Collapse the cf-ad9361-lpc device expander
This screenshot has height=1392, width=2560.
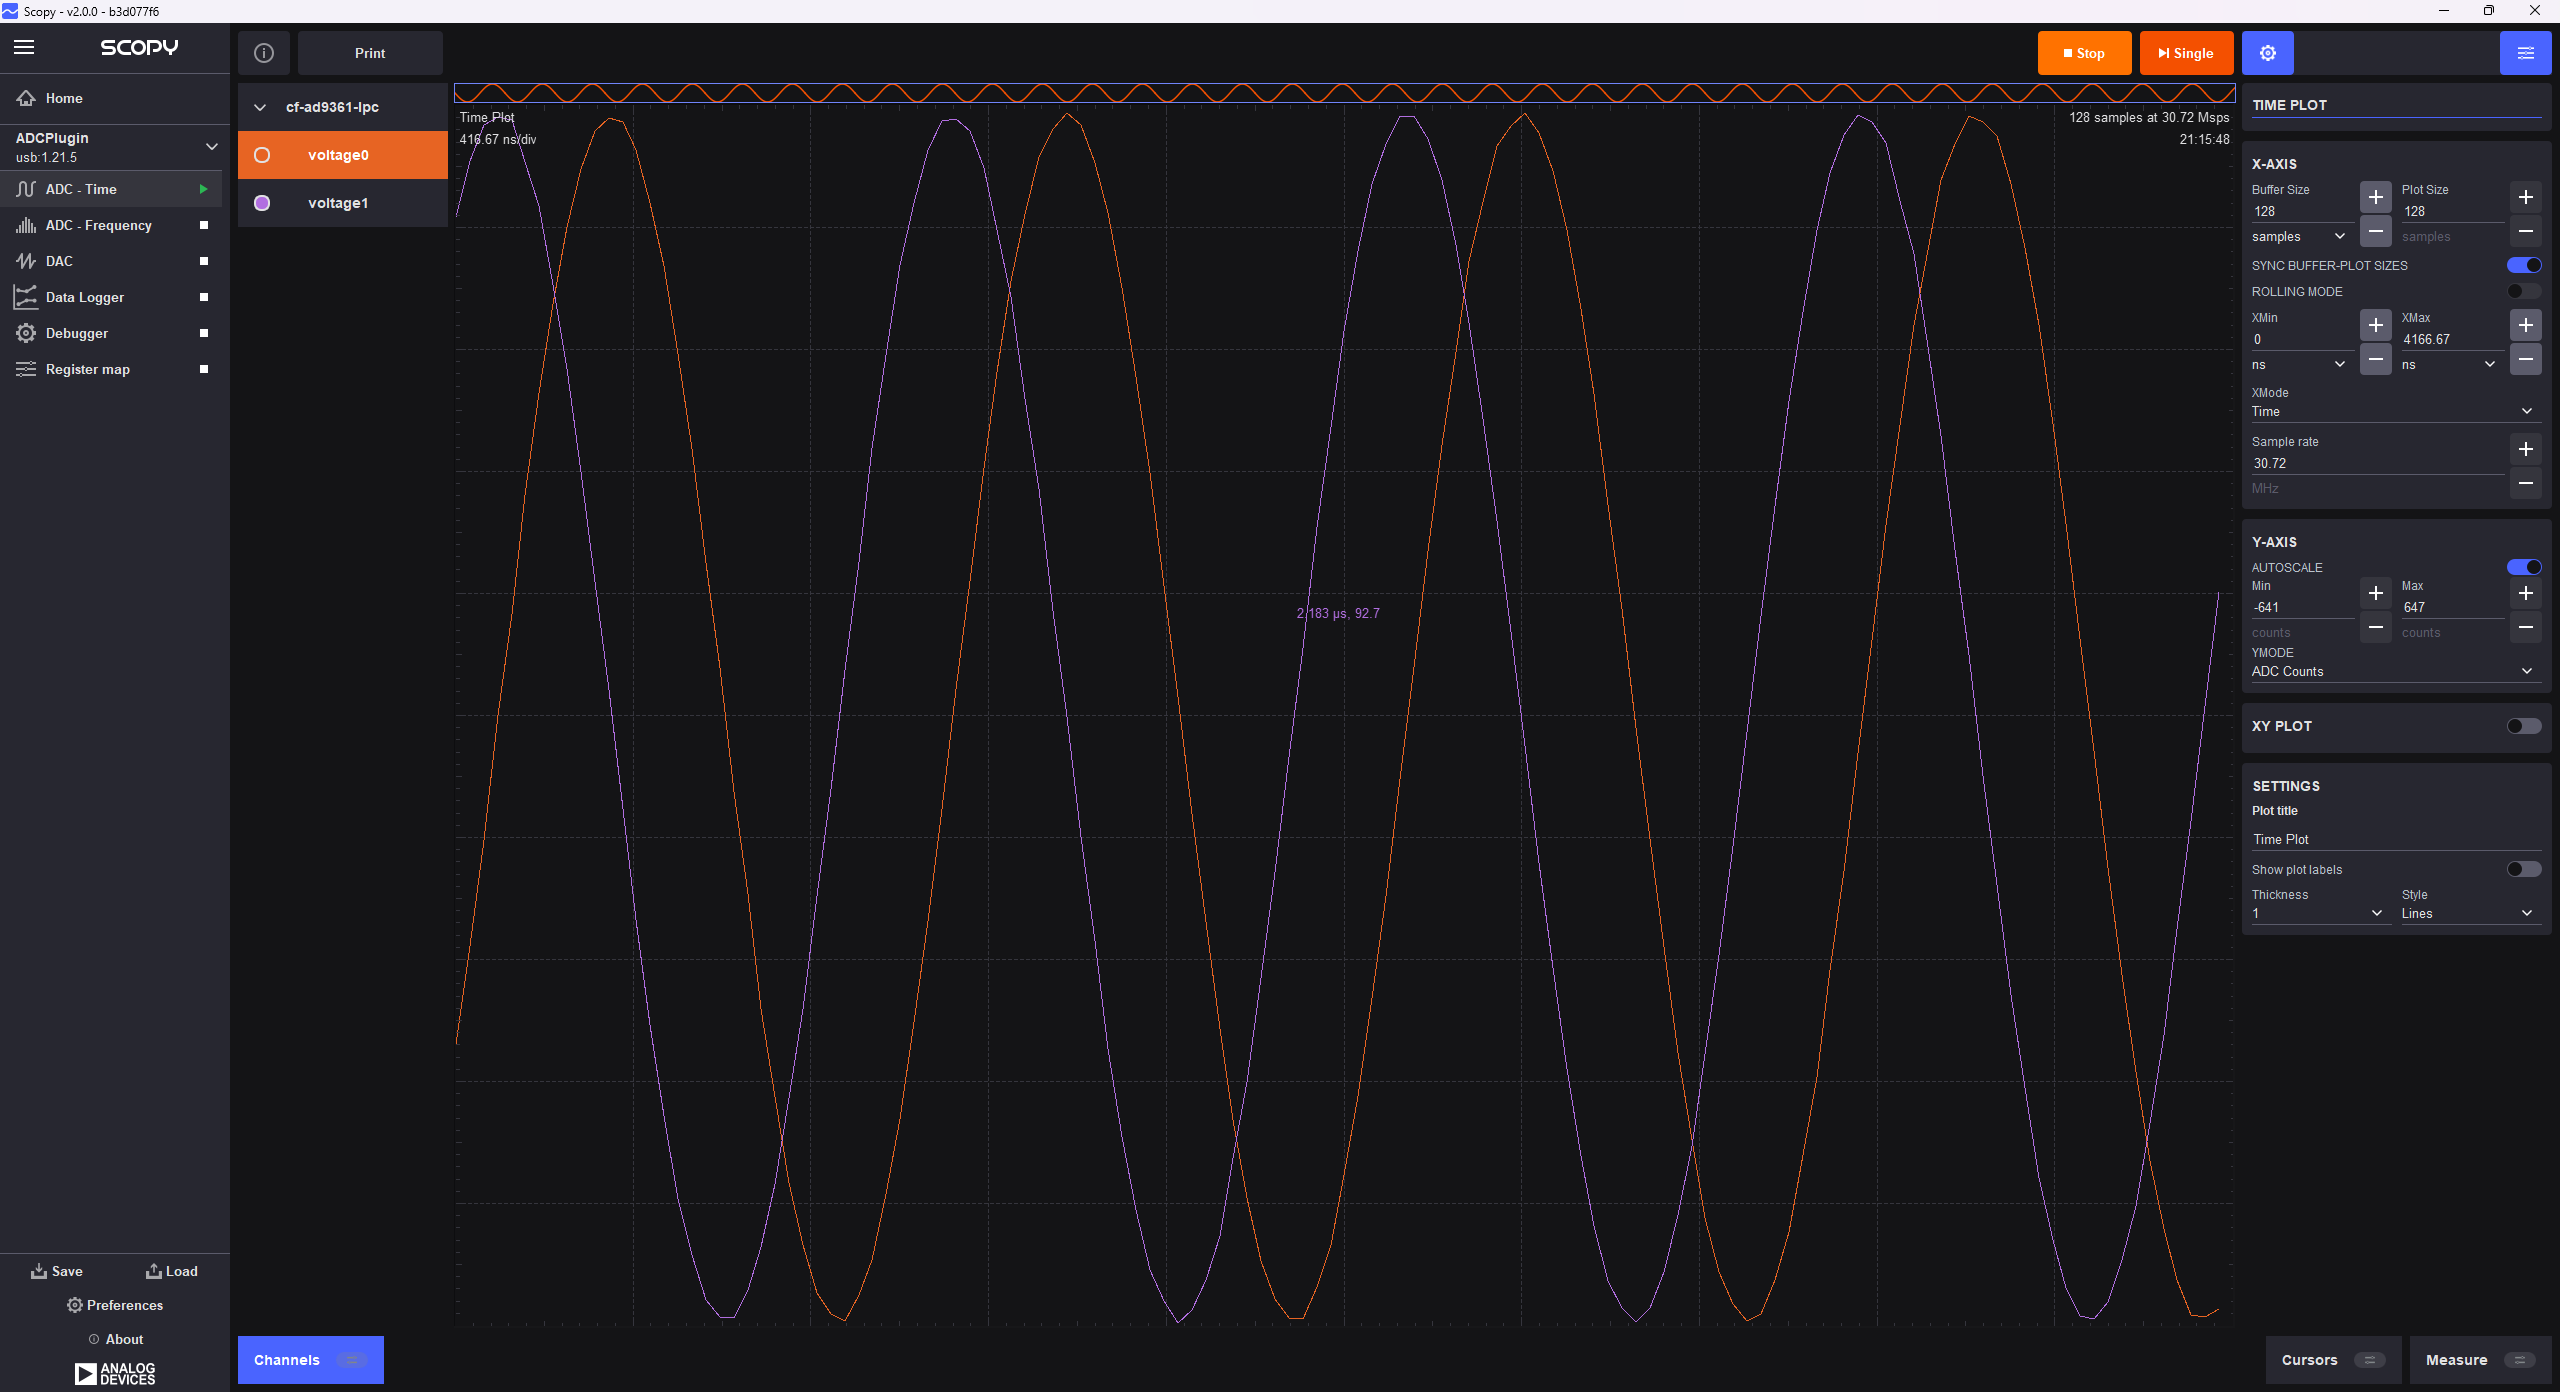[x=260, y=107]
